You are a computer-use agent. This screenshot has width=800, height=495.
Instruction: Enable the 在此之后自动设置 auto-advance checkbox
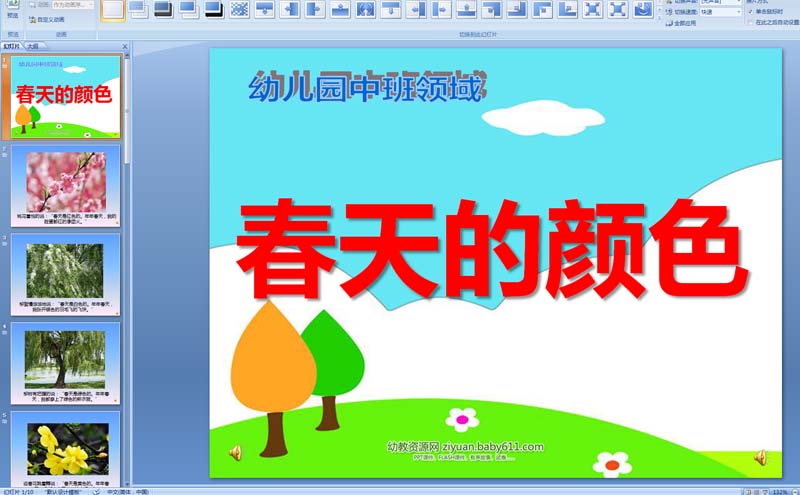750,22
